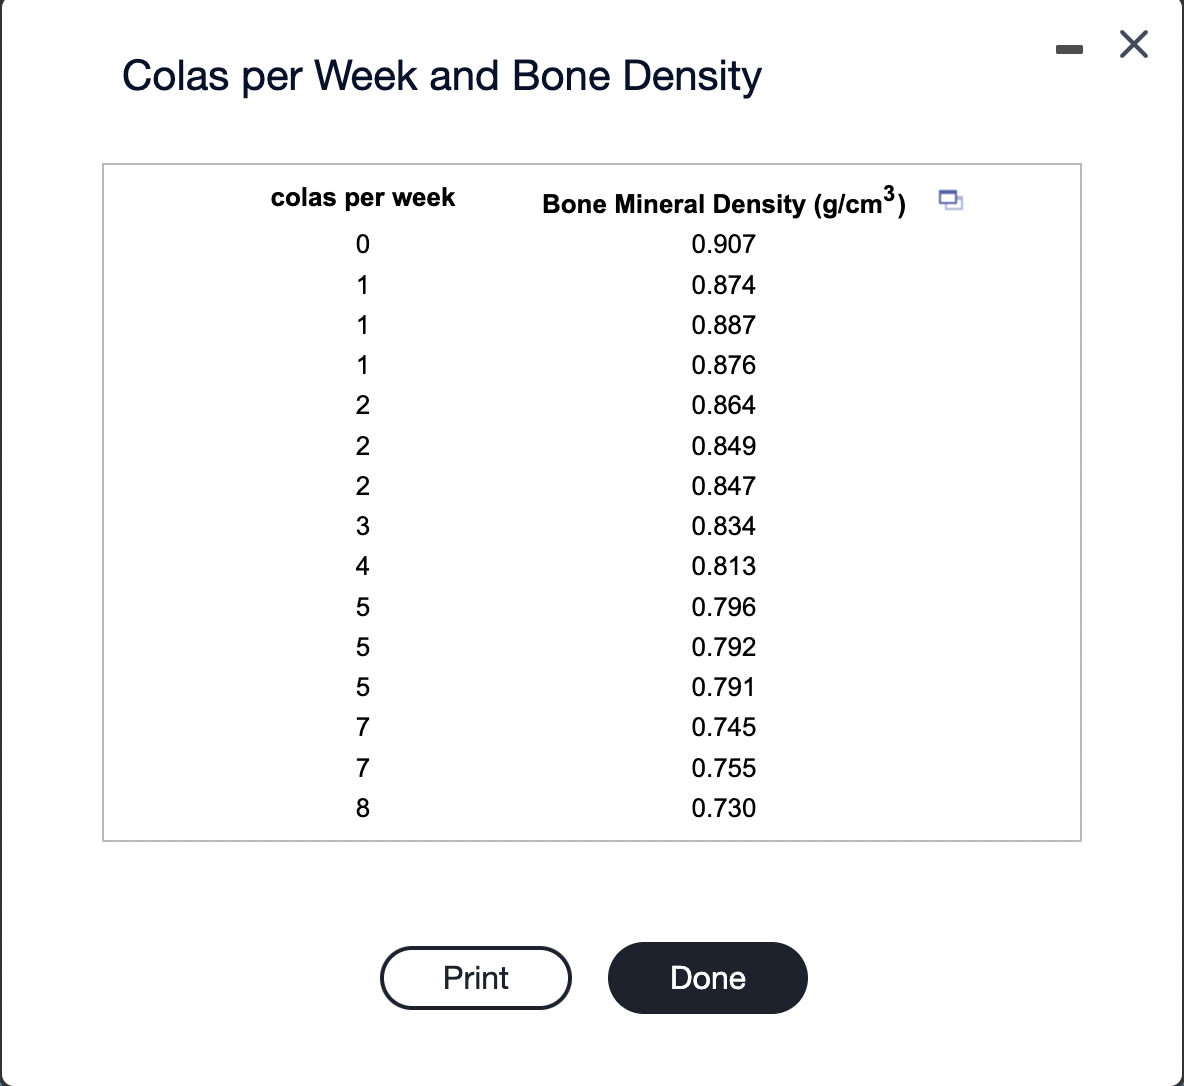
Task: Select the first row with 0 colas
Action: click(x=362, y=244)
